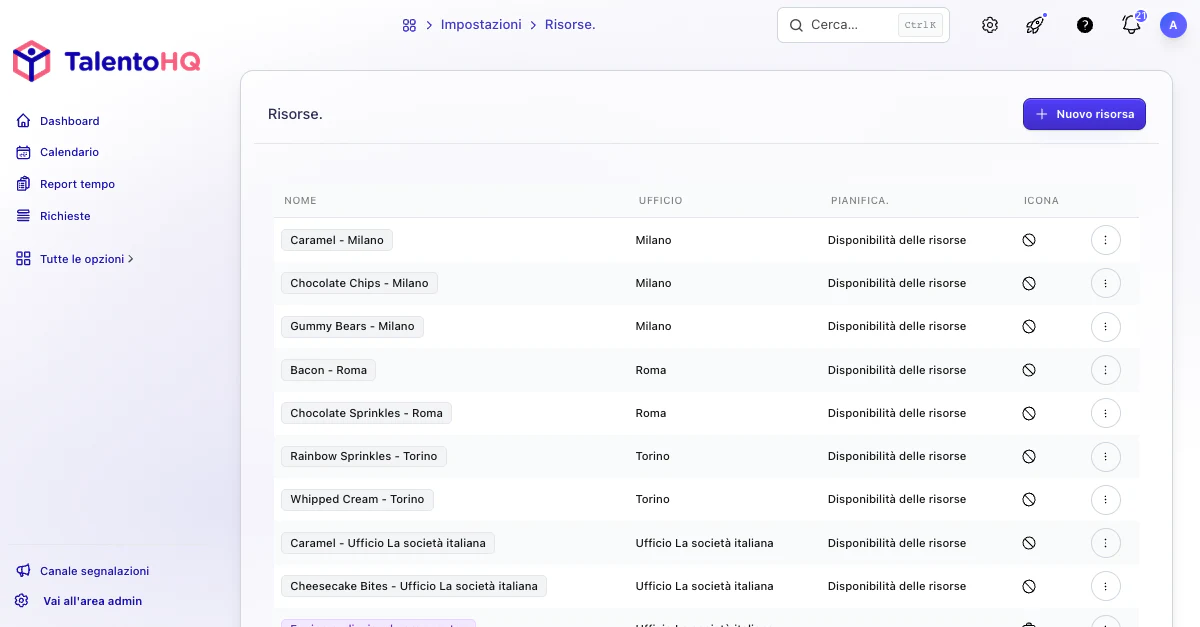
Task: Click the Risorse. breadcrumb
Action: coord(570,25)
